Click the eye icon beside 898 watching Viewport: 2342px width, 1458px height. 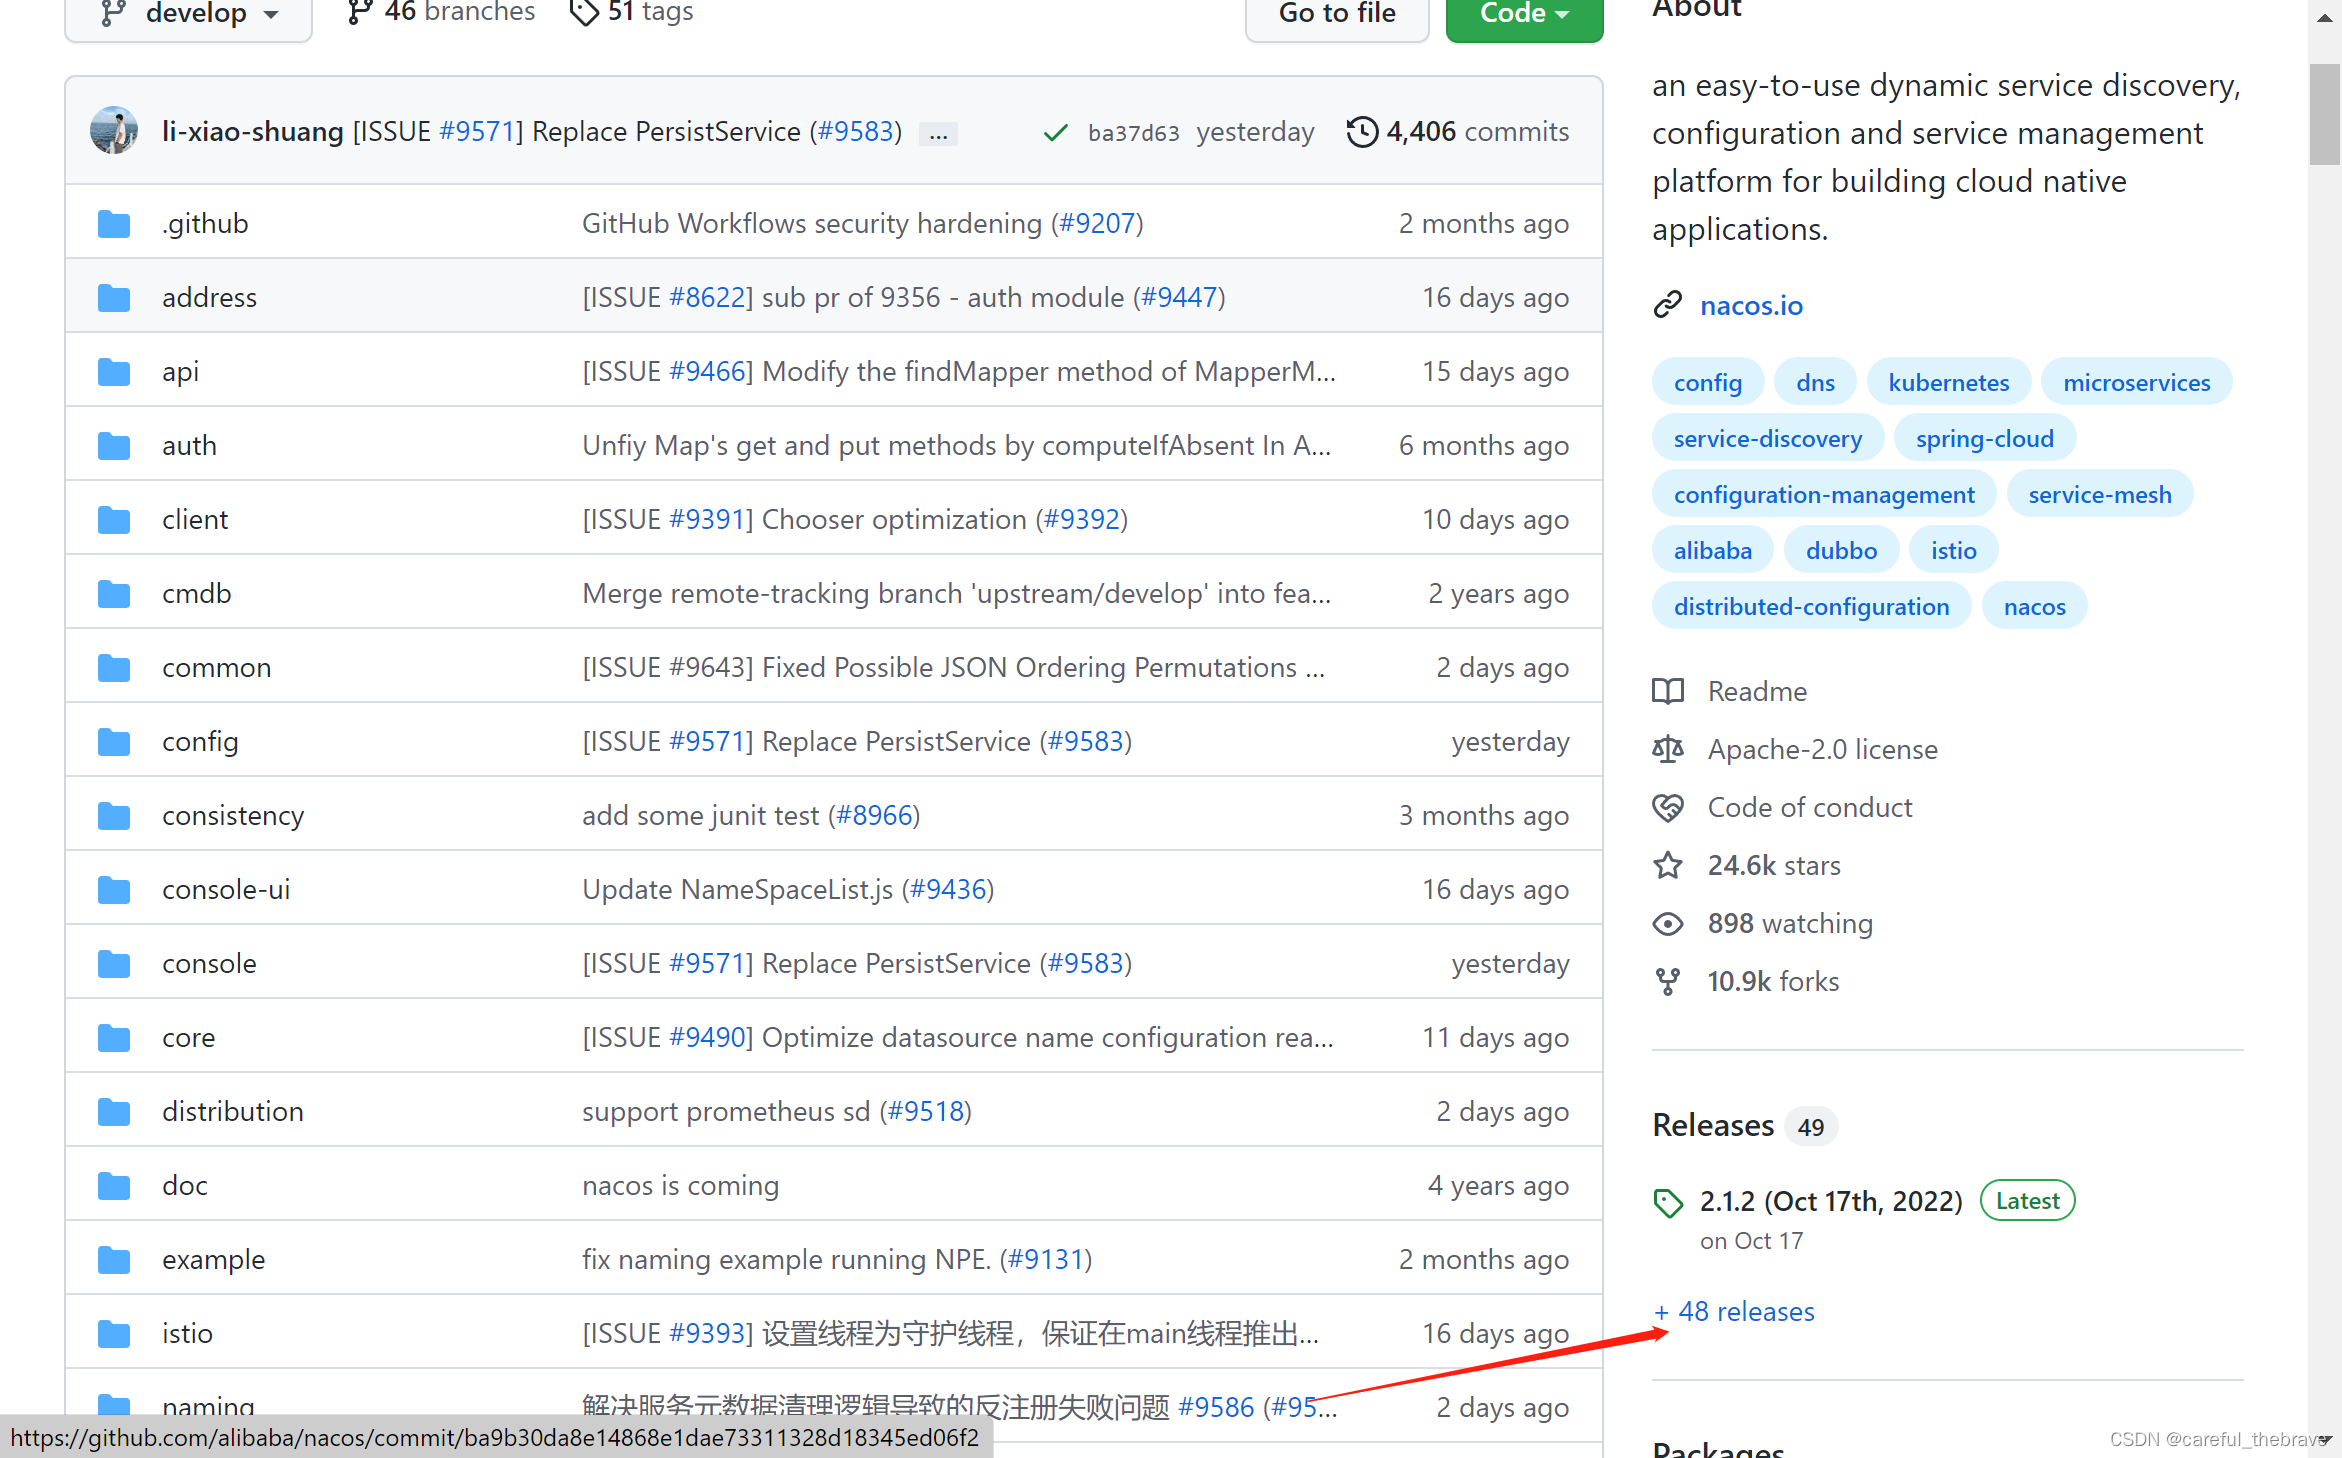pos(1667,923)
